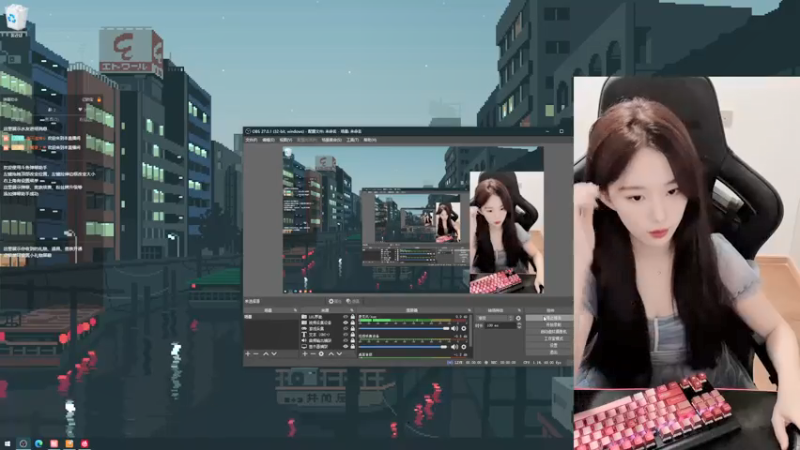Open the Windows Start menu
The image size is (800, 450).
(7, 444)
